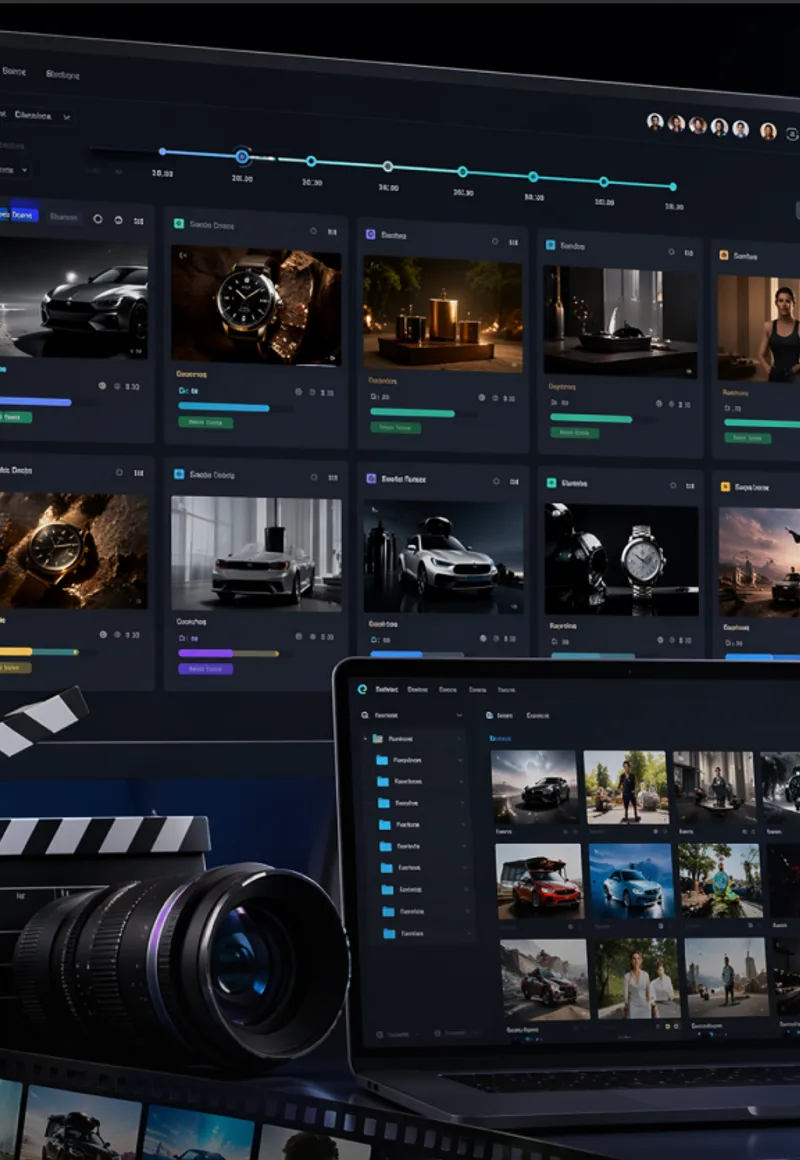Open the first menu item next to the laptop logo

click(386, 689)
